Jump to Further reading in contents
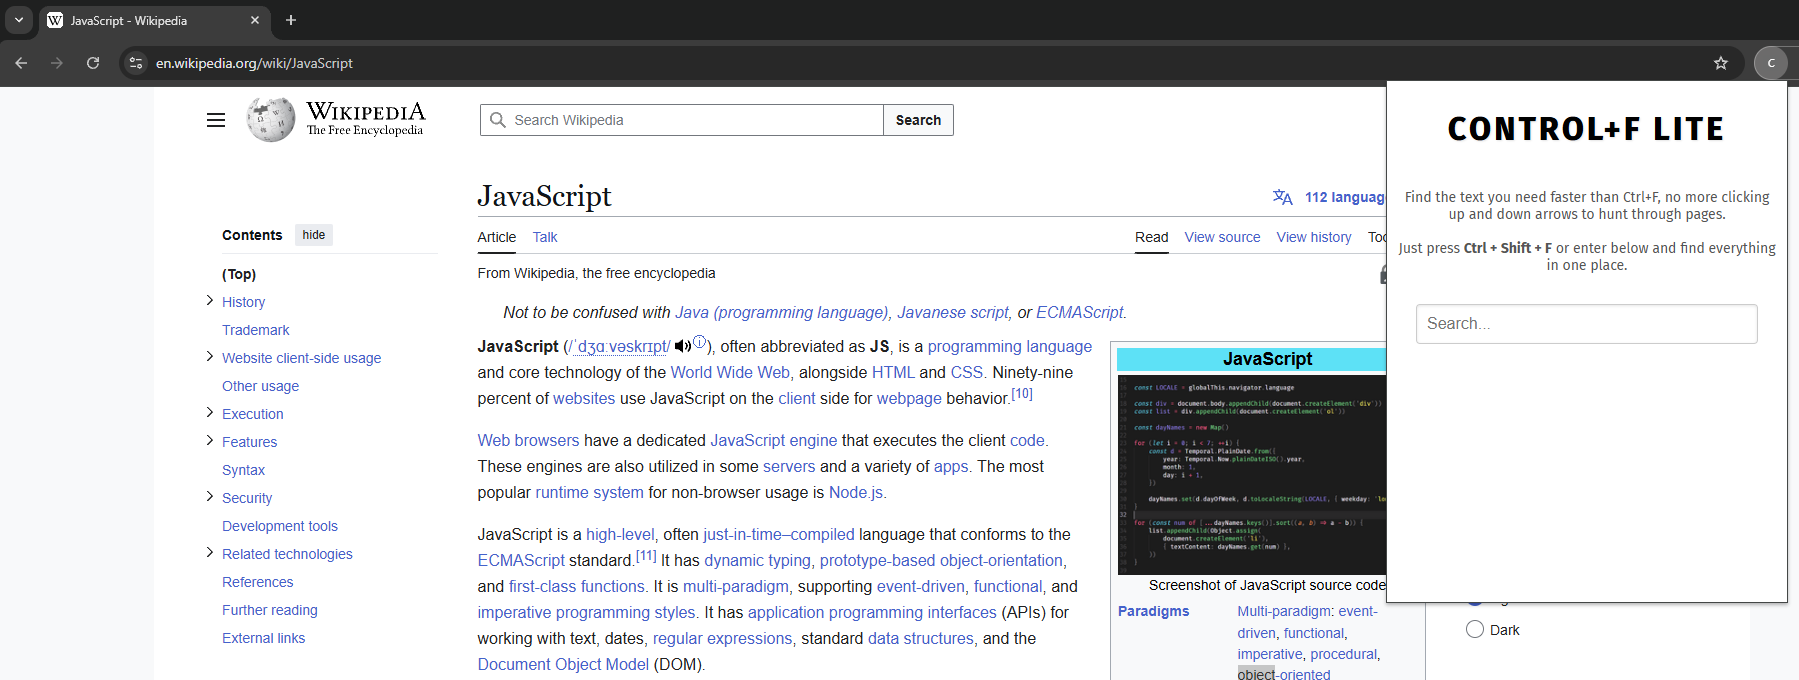 click(x=270, y=610)
